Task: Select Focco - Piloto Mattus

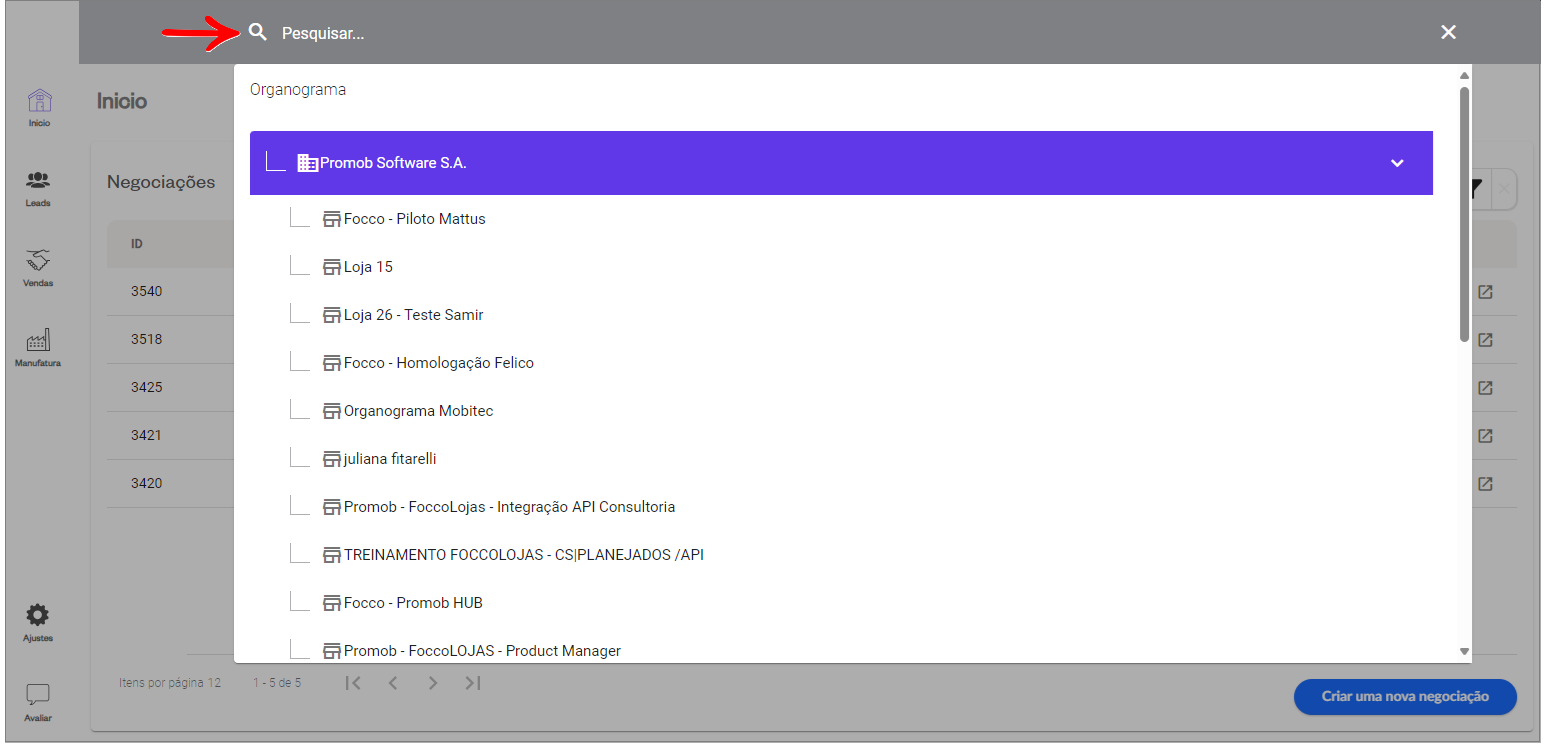Action: (x=415, y=219)
